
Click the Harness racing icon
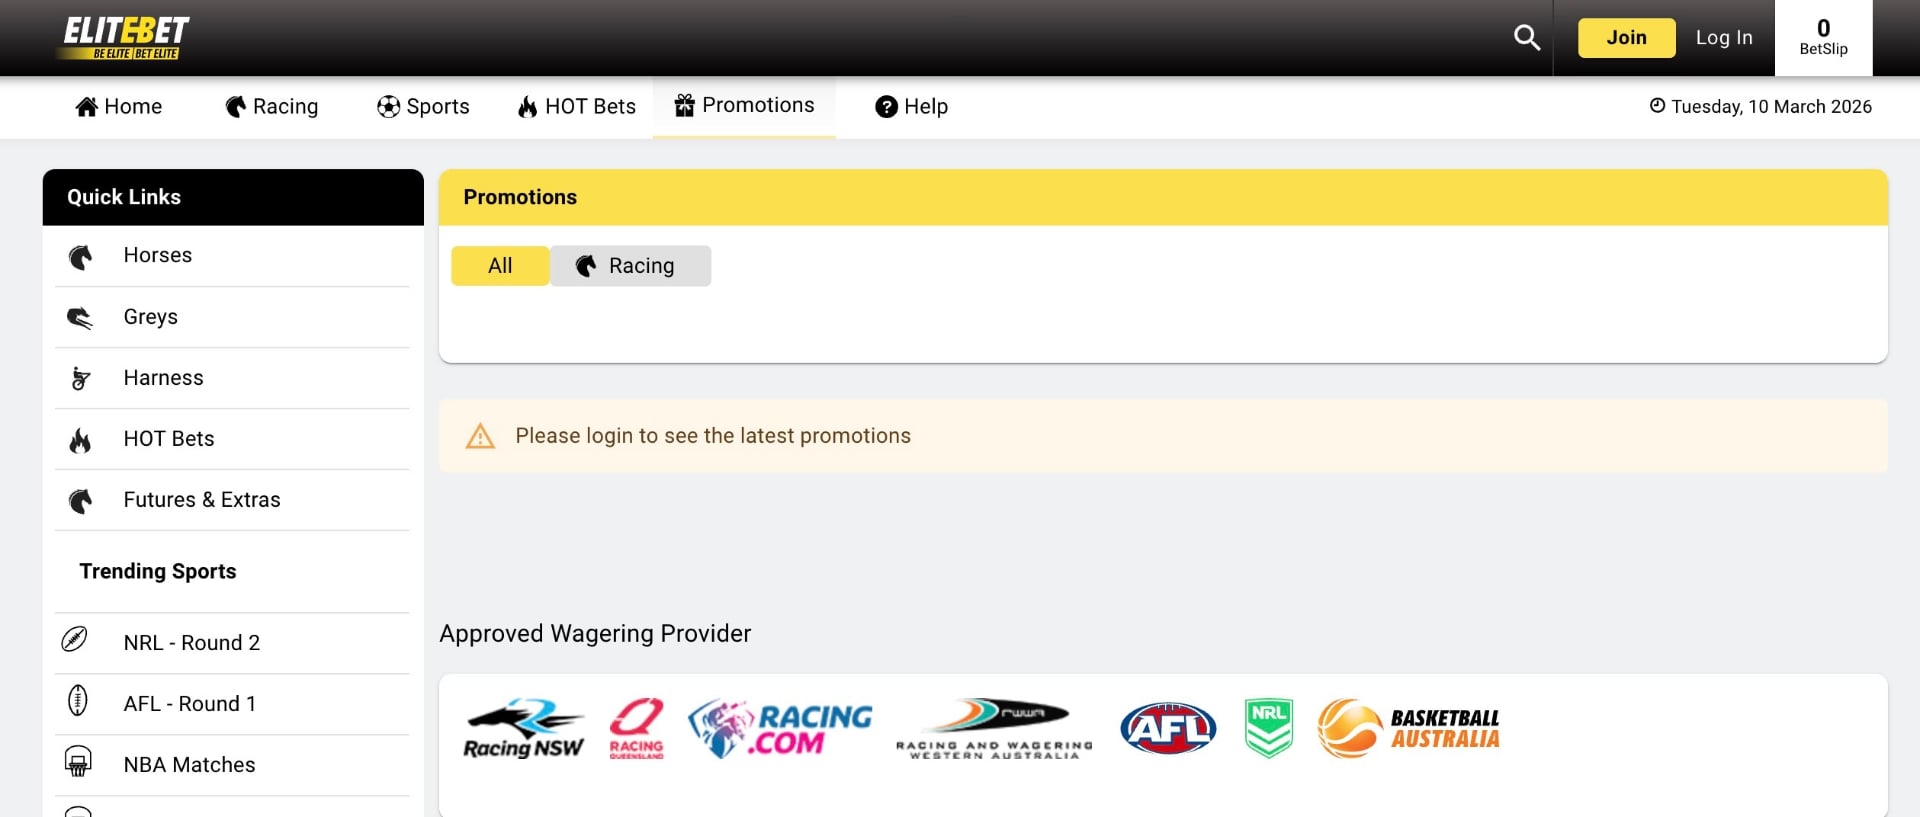click(x=80, y=379)
